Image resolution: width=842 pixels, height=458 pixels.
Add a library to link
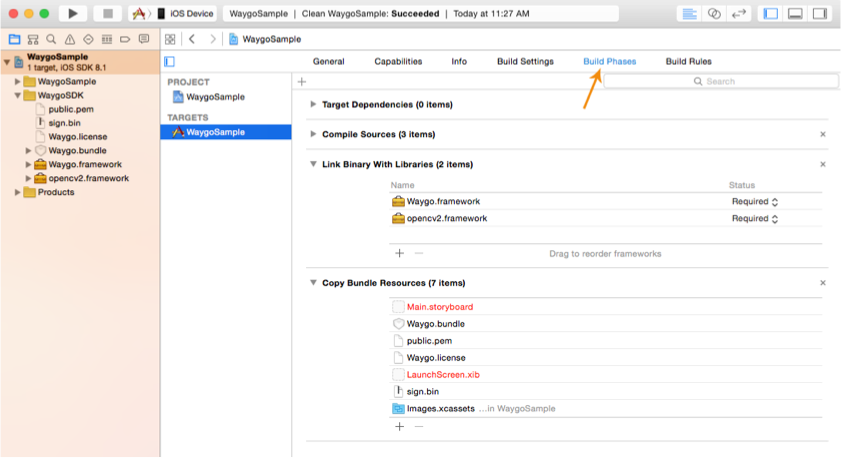coord(400,253)
